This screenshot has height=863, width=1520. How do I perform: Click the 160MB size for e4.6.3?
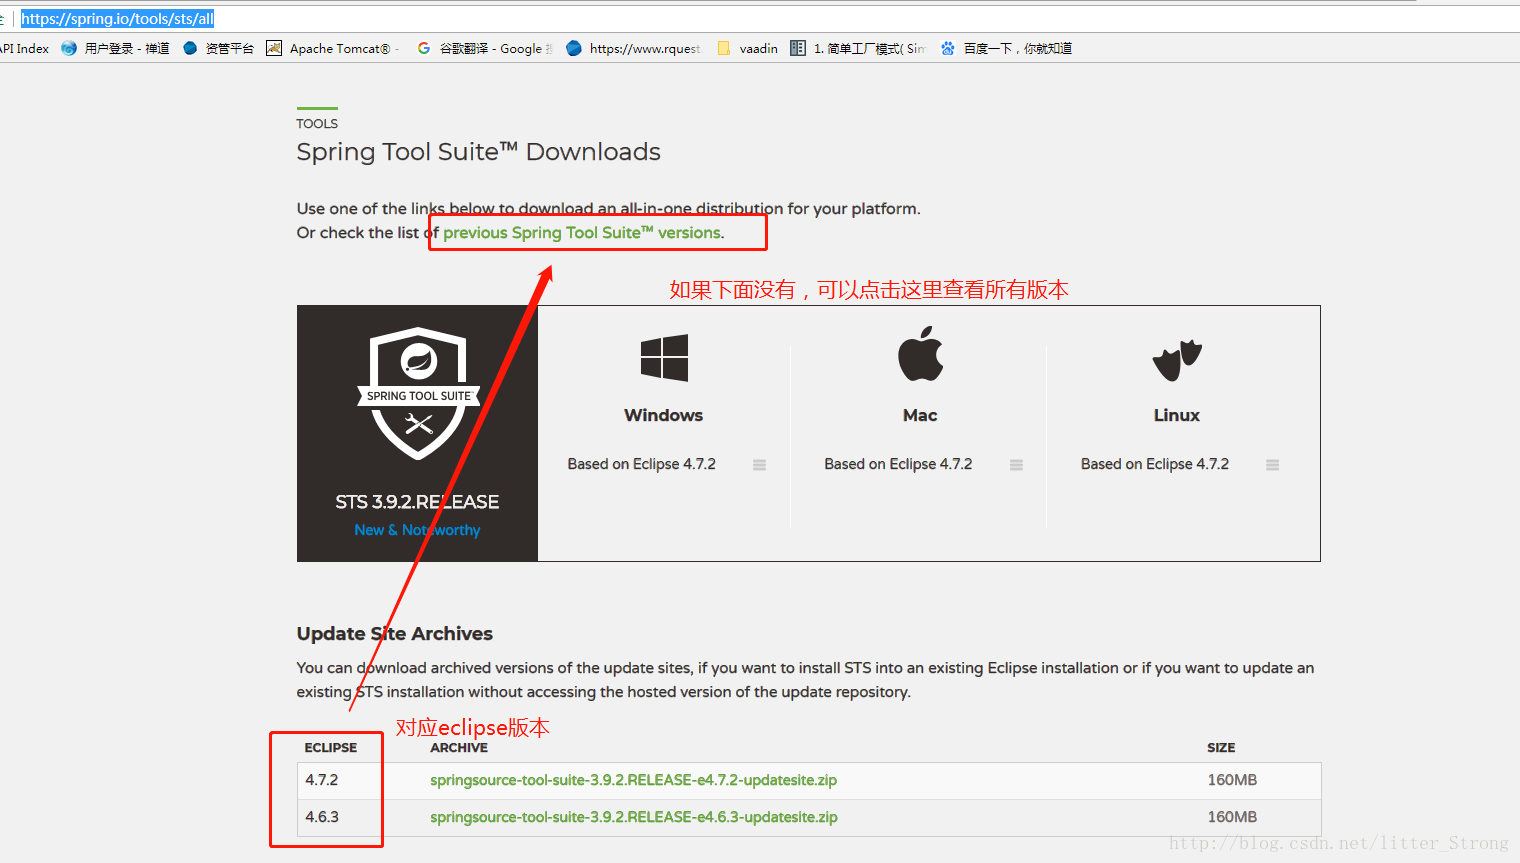1232,817
